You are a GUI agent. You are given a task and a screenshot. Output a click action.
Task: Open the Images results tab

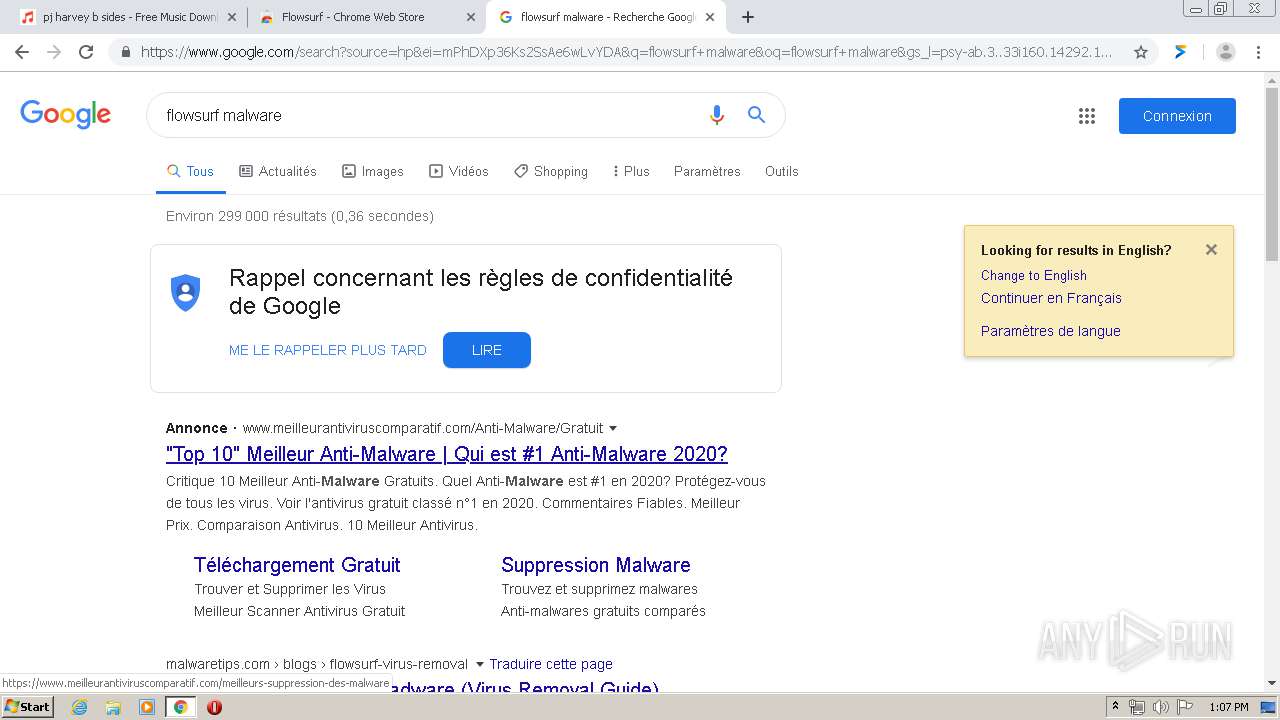[x=373, y=171]
